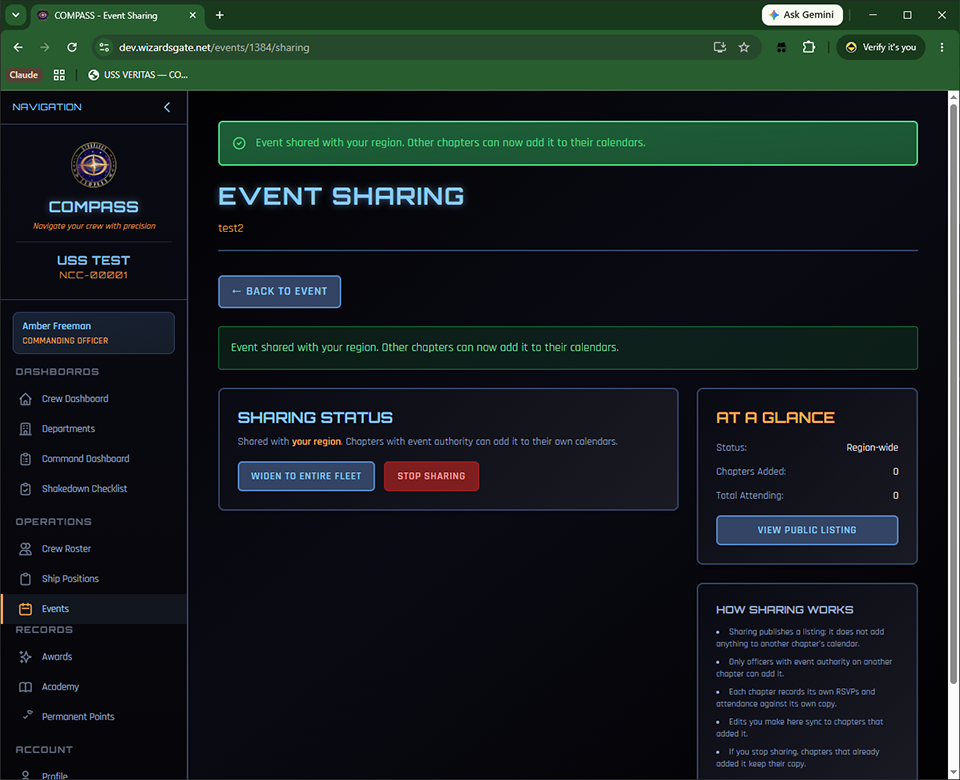This screenshot has width=960, height=780.
Task: Open the browser extensions puzzle icon
Action: pos(809,47)
